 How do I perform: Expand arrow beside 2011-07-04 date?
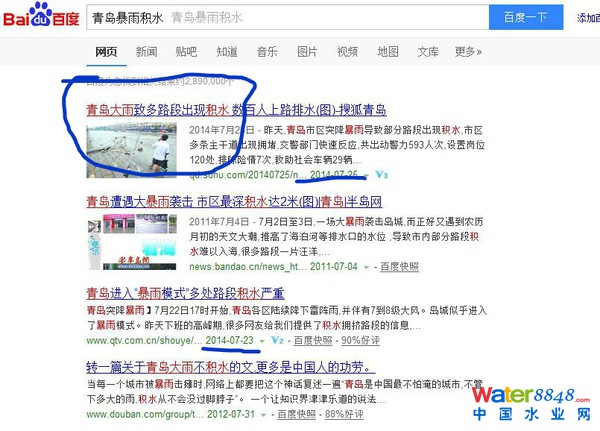[366, 267]
